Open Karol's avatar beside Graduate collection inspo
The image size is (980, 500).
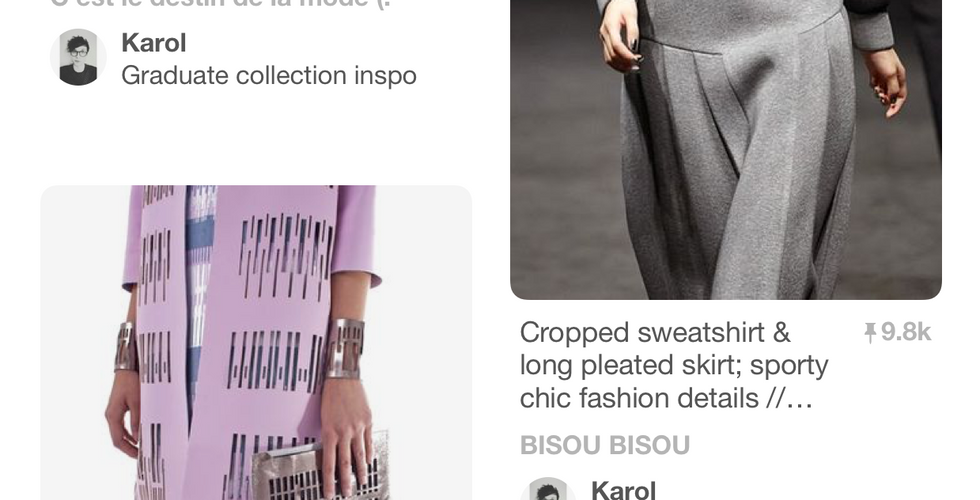pos(78,57)
